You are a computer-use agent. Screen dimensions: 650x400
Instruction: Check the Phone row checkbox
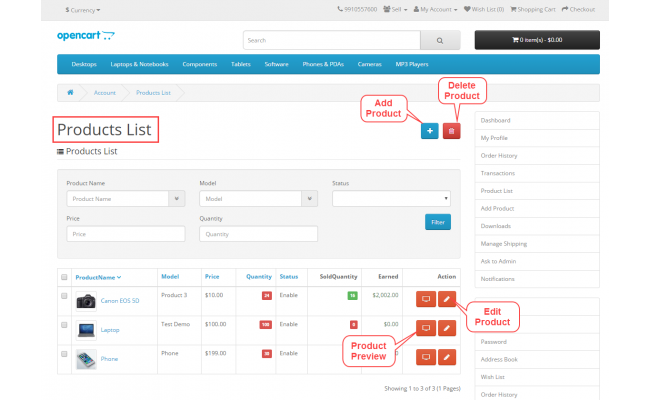(x=64, y=354)
